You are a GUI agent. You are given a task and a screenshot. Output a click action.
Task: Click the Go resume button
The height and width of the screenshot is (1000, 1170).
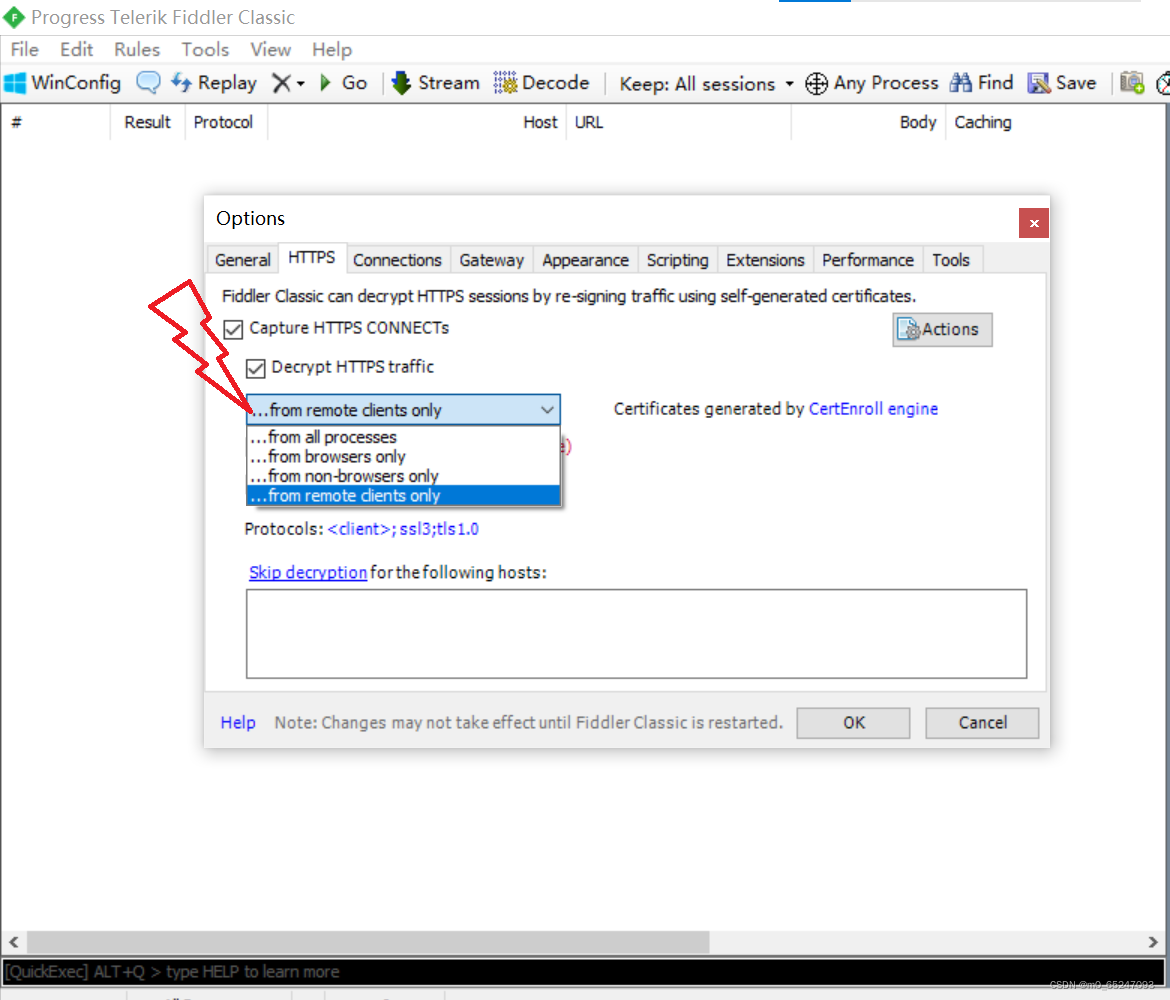tap(343, 83)
